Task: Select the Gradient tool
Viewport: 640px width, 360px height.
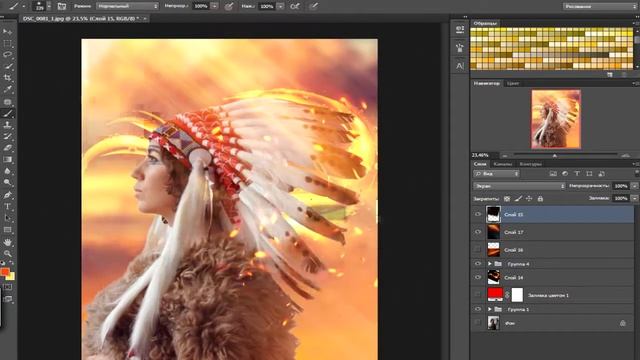Action: (x=7, y=159)
